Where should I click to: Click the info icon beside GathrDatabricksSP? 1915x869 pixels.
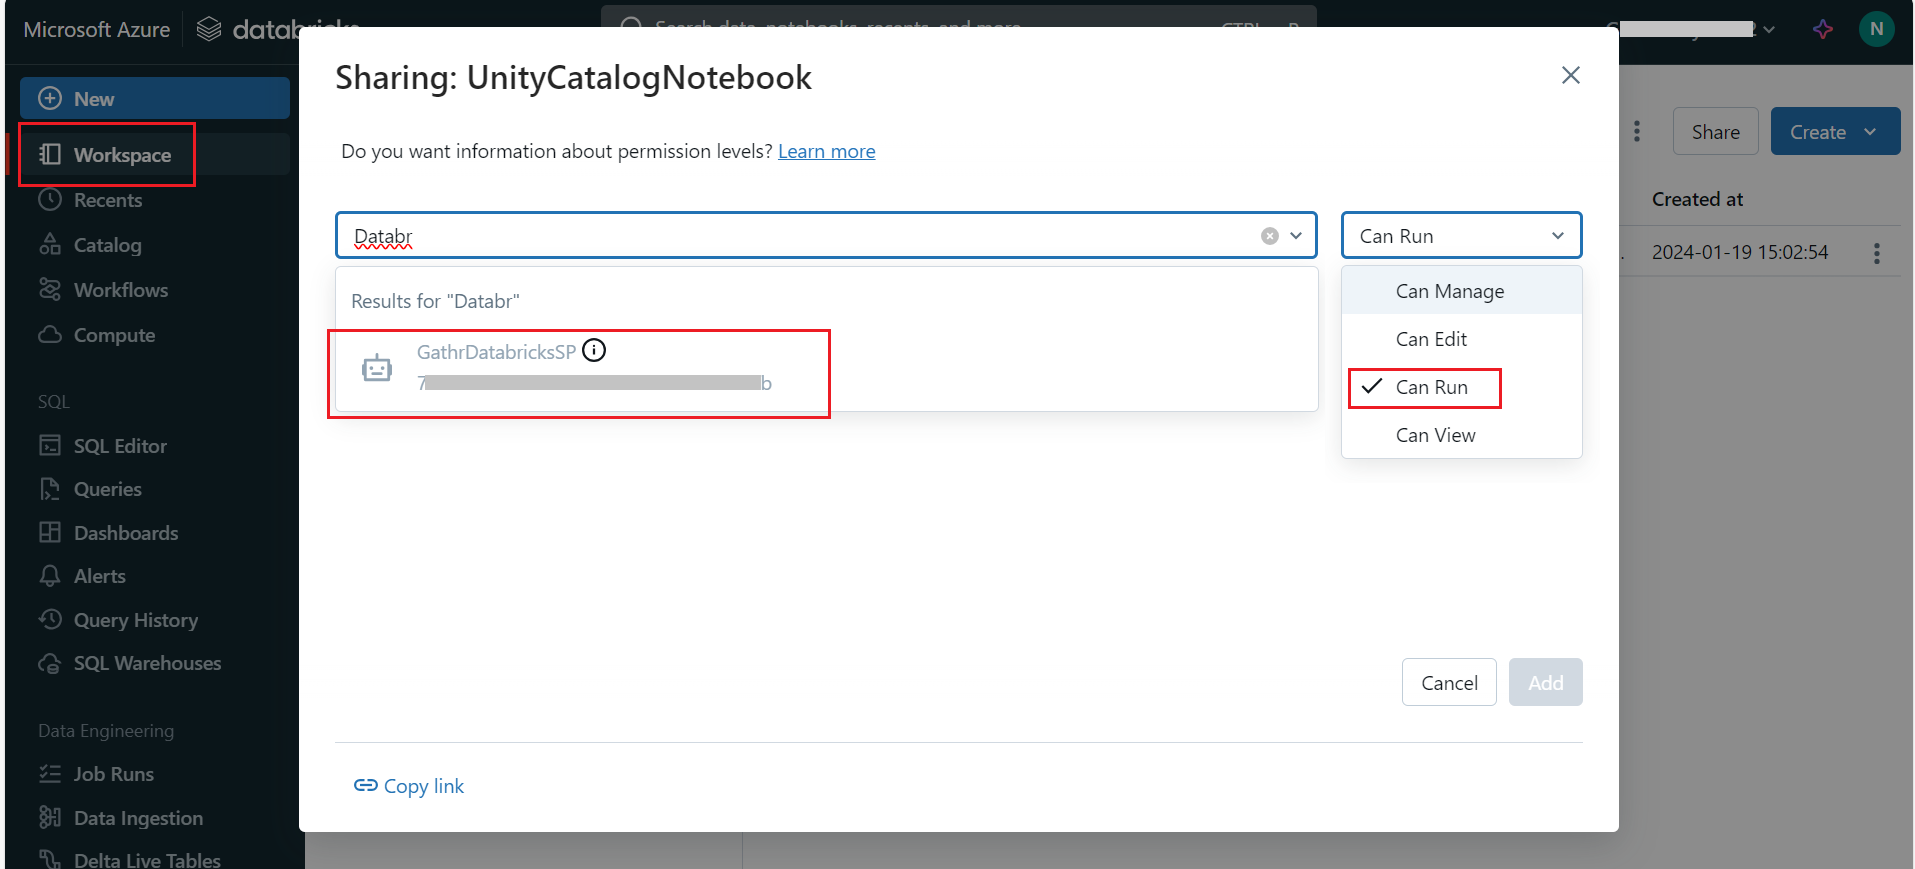[x=594, y=350]
